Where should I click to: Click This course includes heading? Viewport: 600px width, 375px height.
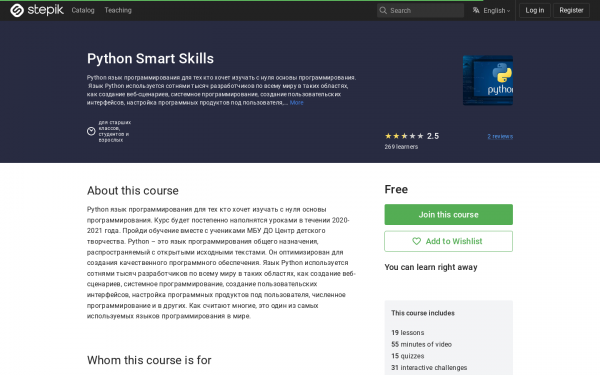click(423, 313)
